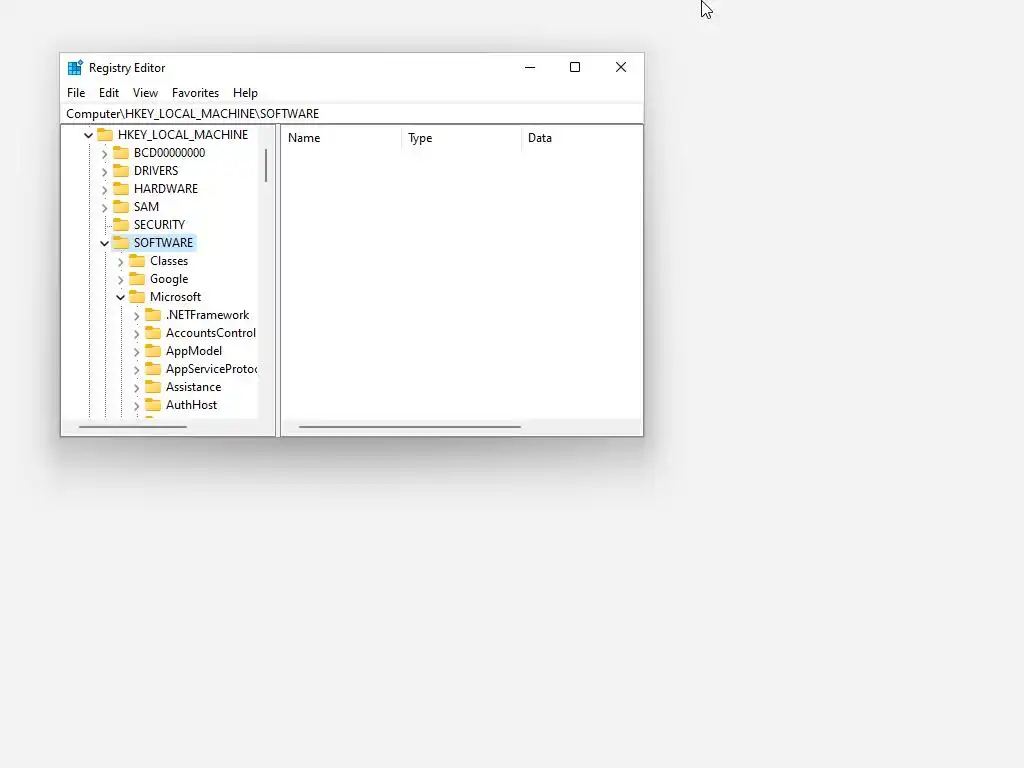
Task: Expand the DRIVERS key
Action: pyautogui.click(x=104, y=172)
